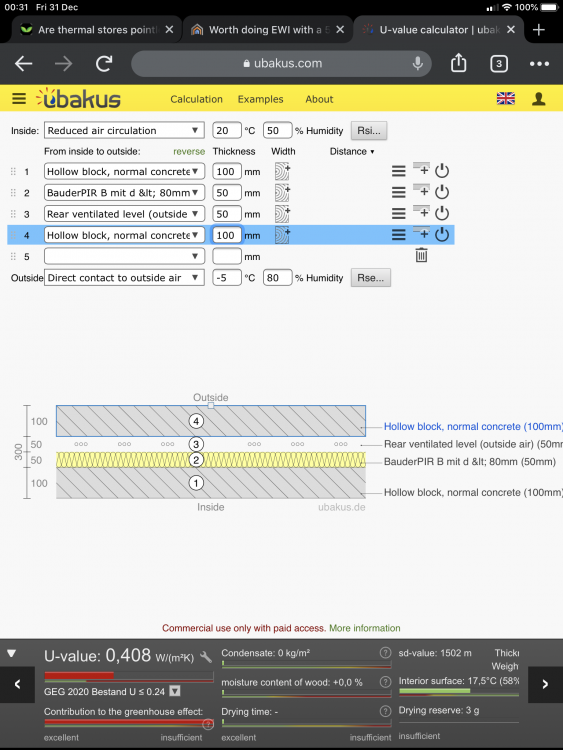This screenshot has width=563, height=750.
Task: Open layer 2 options menu icon
Action: [398, 192]
